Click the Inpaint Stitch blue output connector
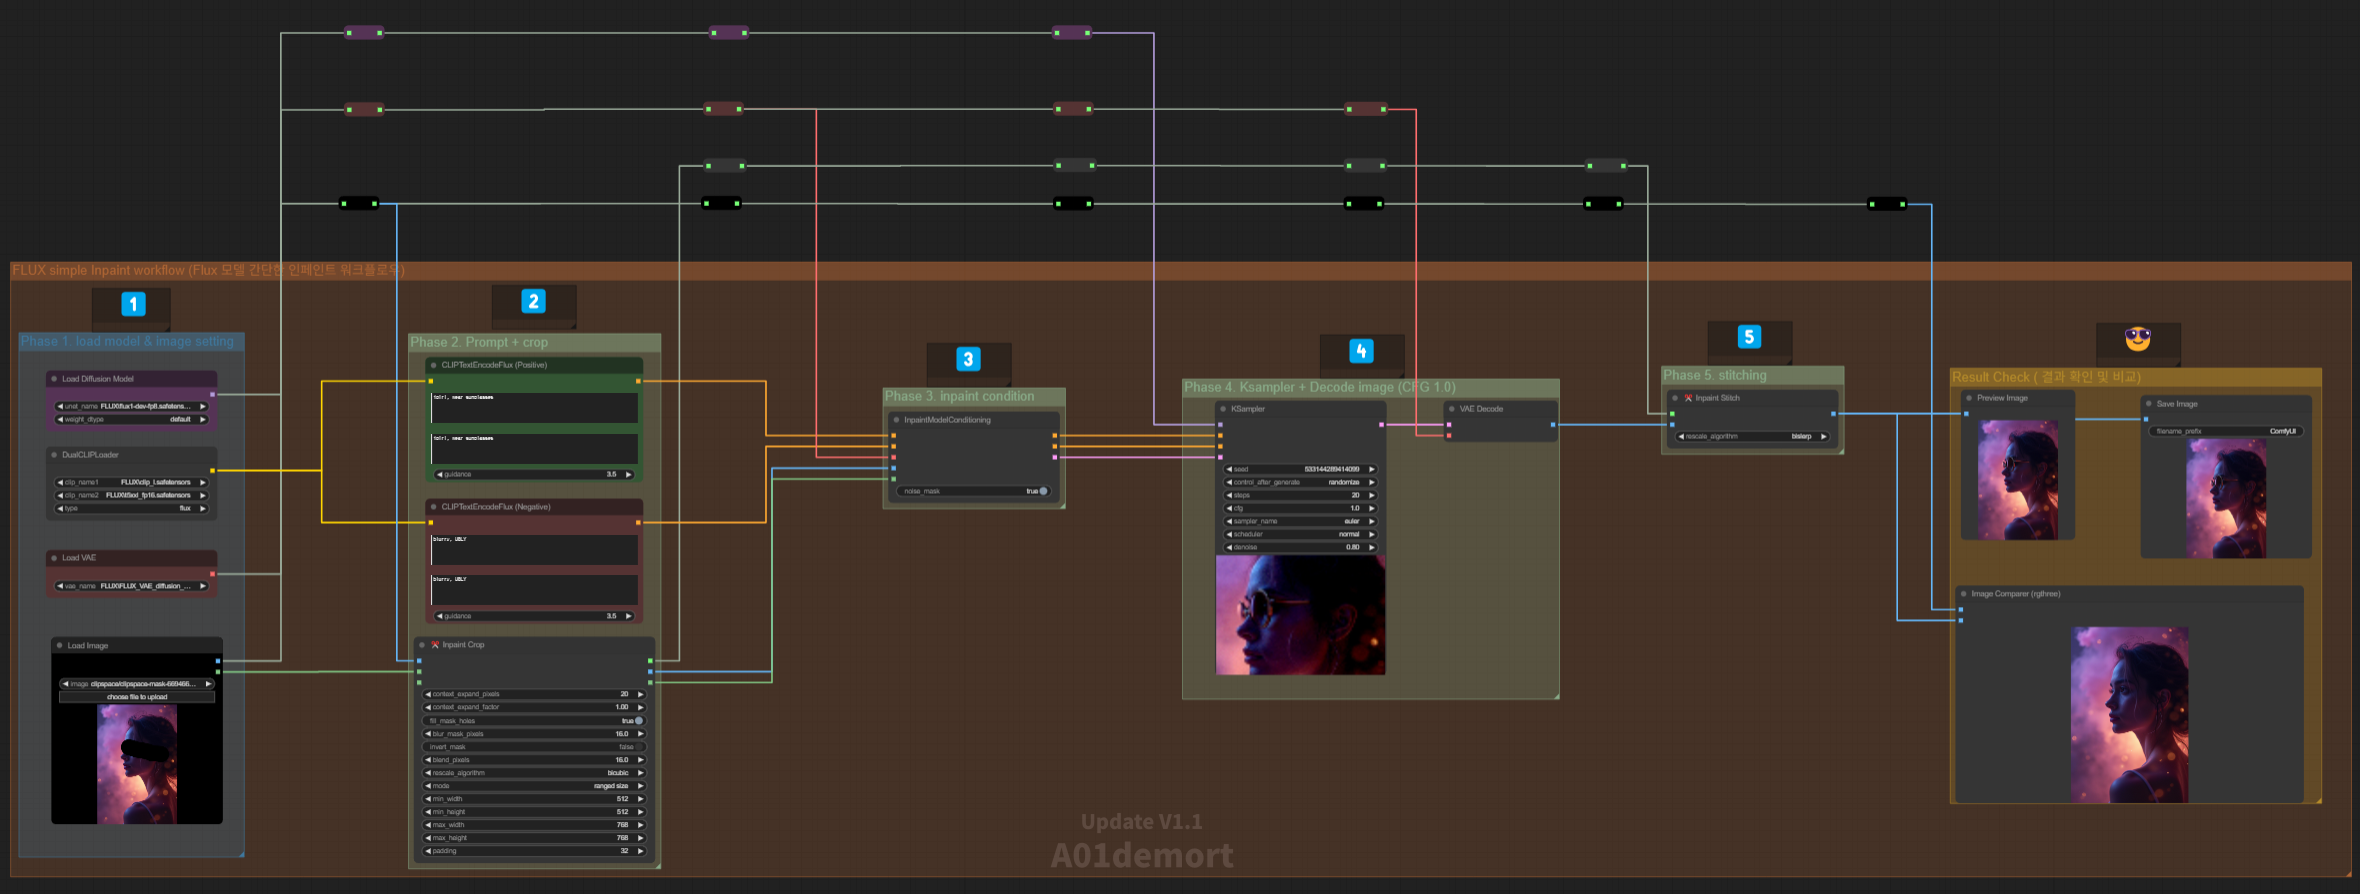The image size is (2360, 894). coord(1833,414)
